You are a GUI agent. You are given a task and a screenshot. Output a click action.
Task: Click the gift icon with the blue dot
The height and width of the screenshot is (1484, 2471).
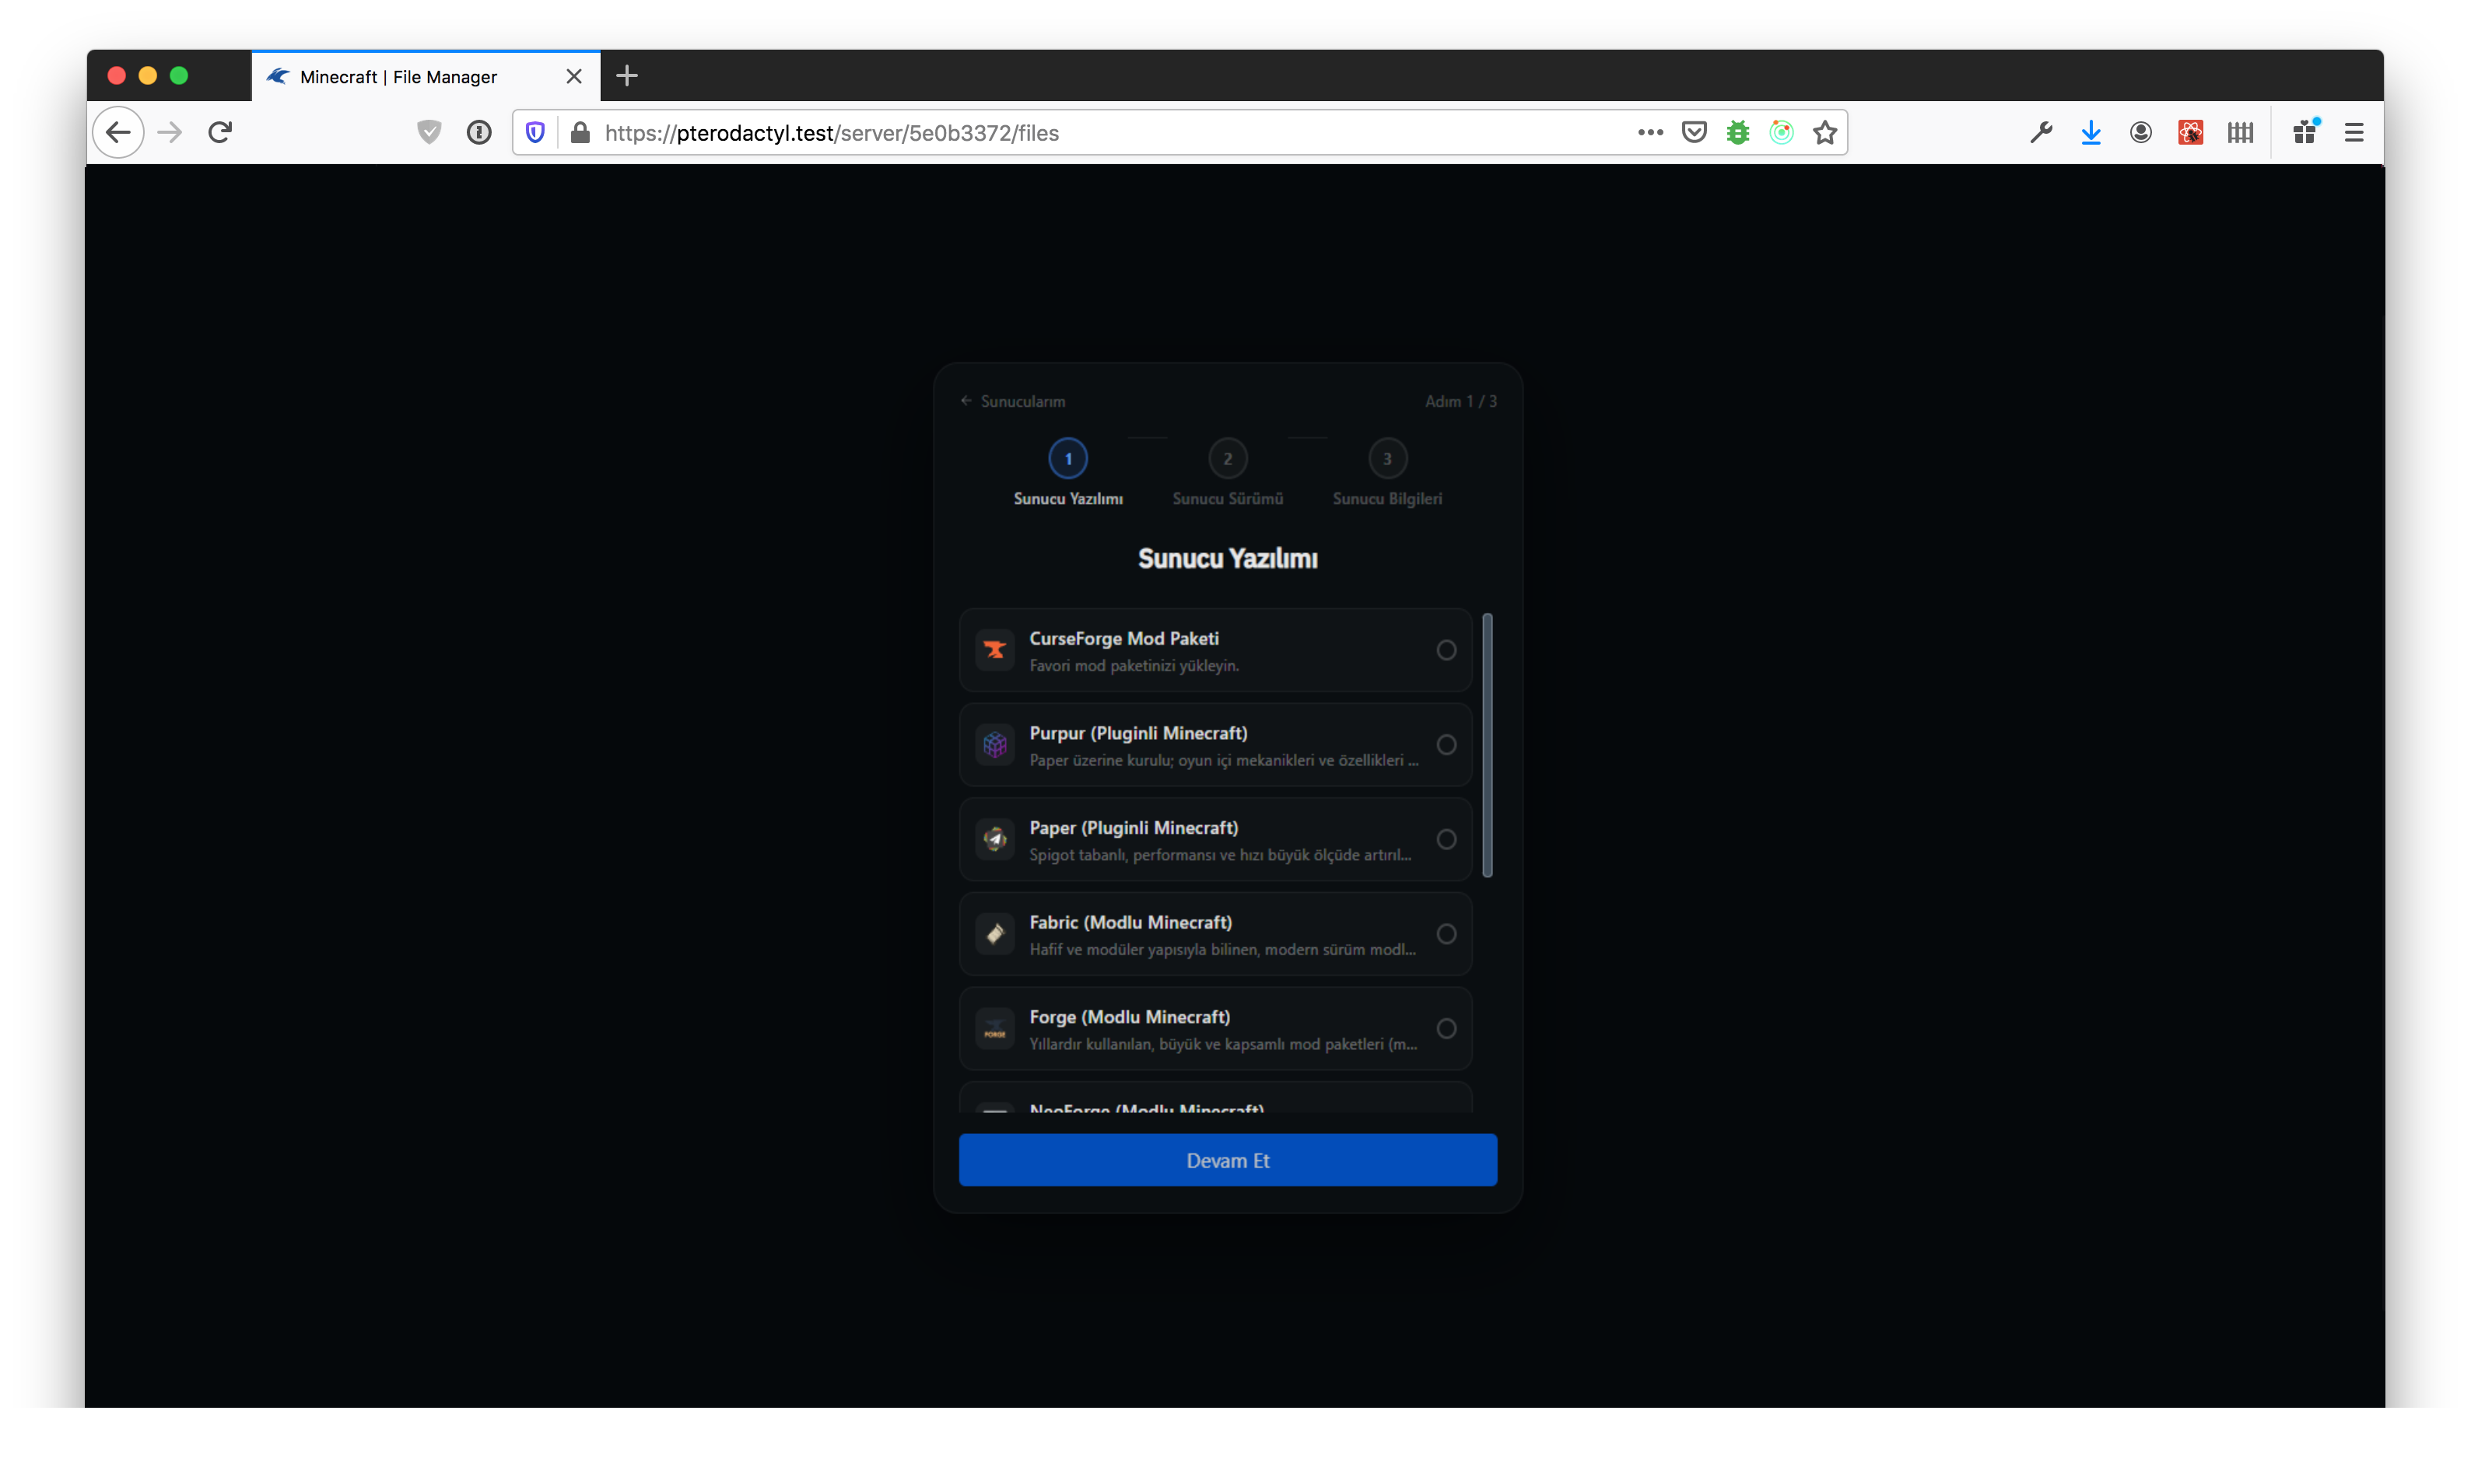point(2306,131)
